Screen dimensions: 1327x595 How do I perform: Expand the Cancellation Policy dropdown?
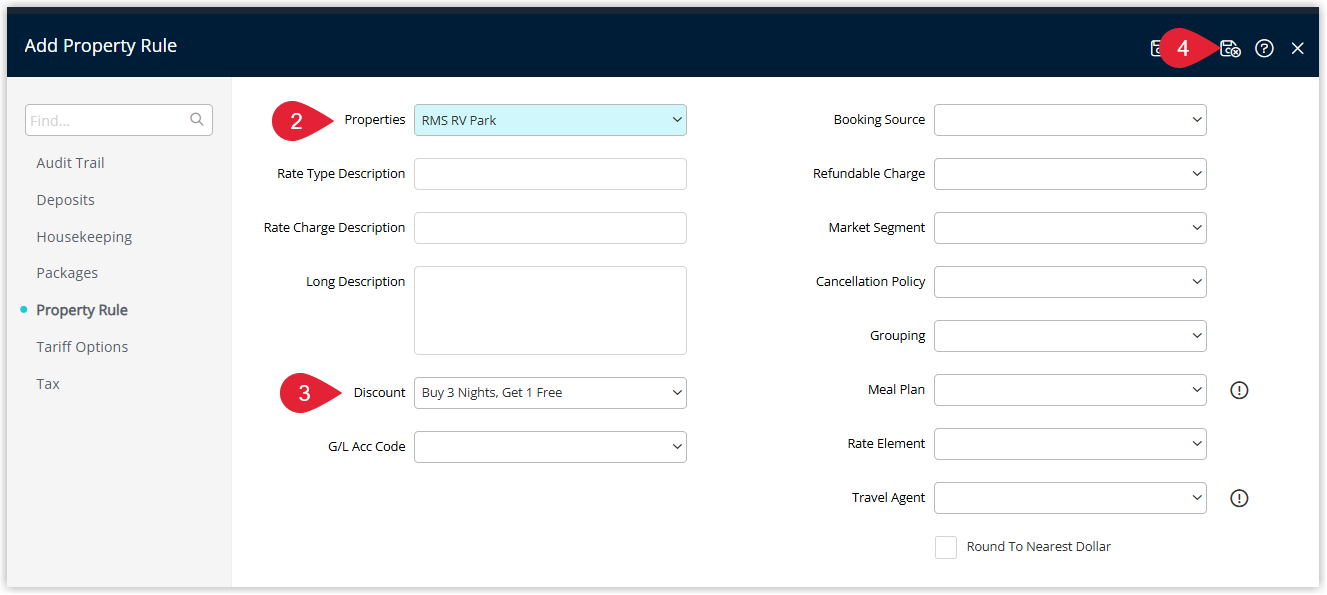(x=1070, y=282)
